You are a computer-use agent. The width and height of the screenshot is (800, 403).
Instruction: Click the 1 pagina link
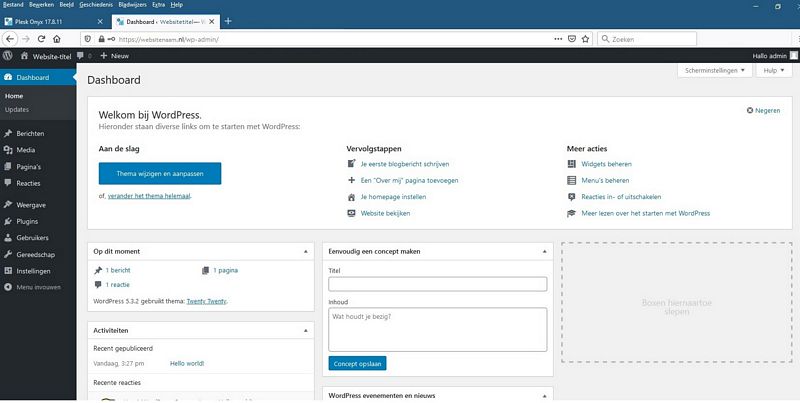pyautogui.click(x=225, y=270)
